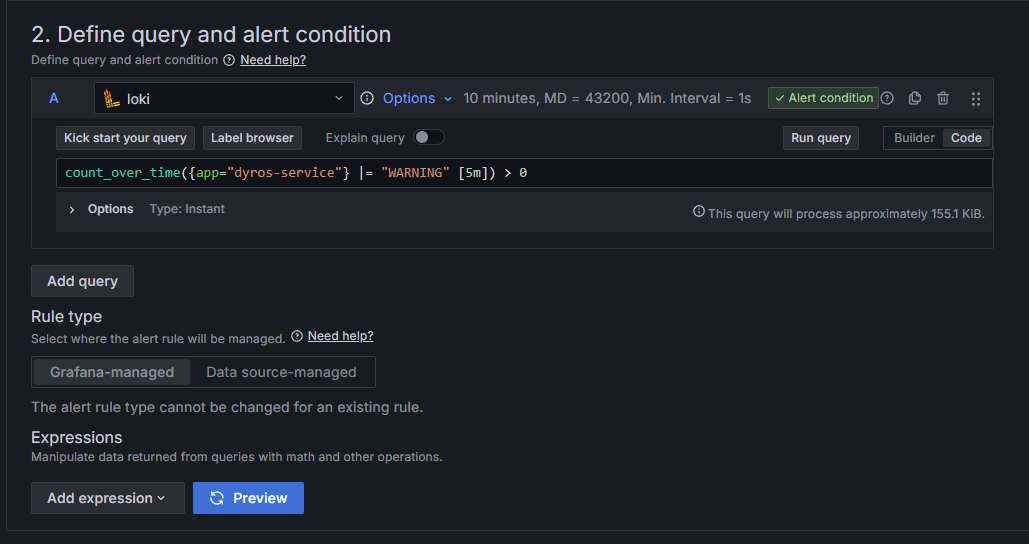Click the drag handle icon for query A
1029x544 pixels.
tap(976, 98)
